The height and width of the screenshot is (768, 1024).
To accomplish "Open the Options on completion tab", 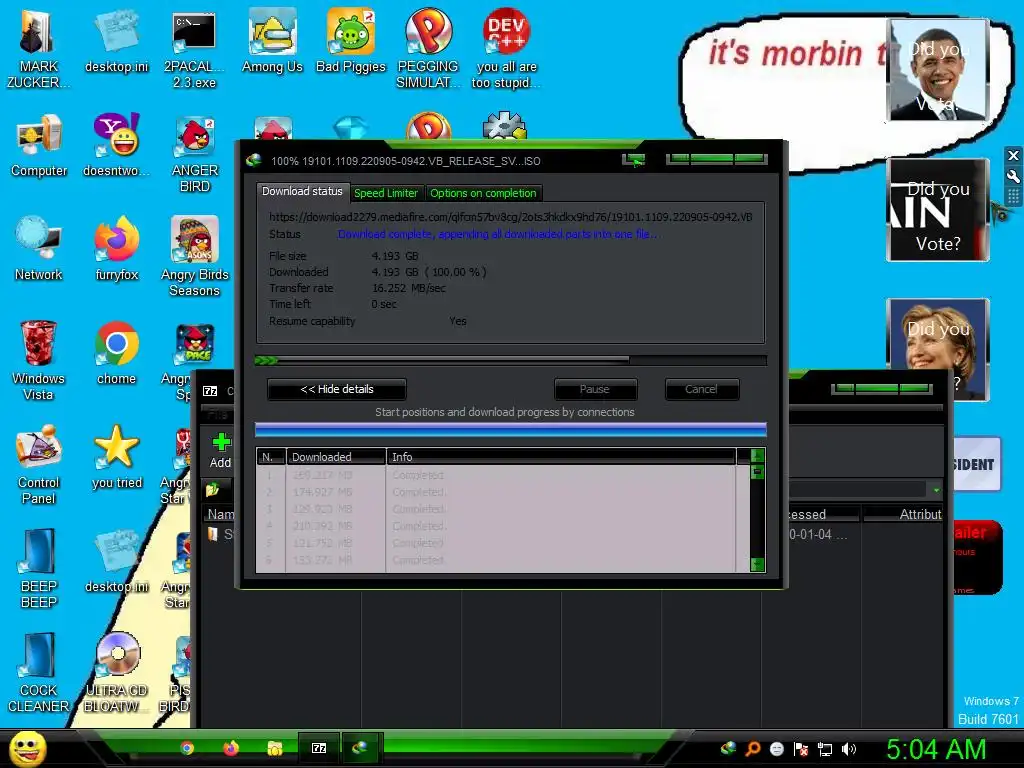I will tap(483, 193).
